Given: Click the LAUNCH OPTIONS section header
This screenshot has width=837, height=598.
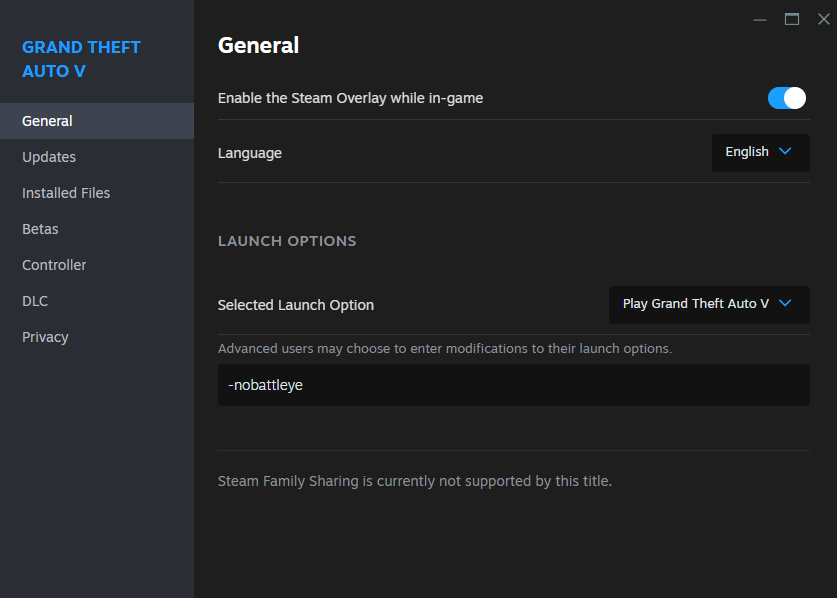Looking at the screenshot, I should pos(287,241).
